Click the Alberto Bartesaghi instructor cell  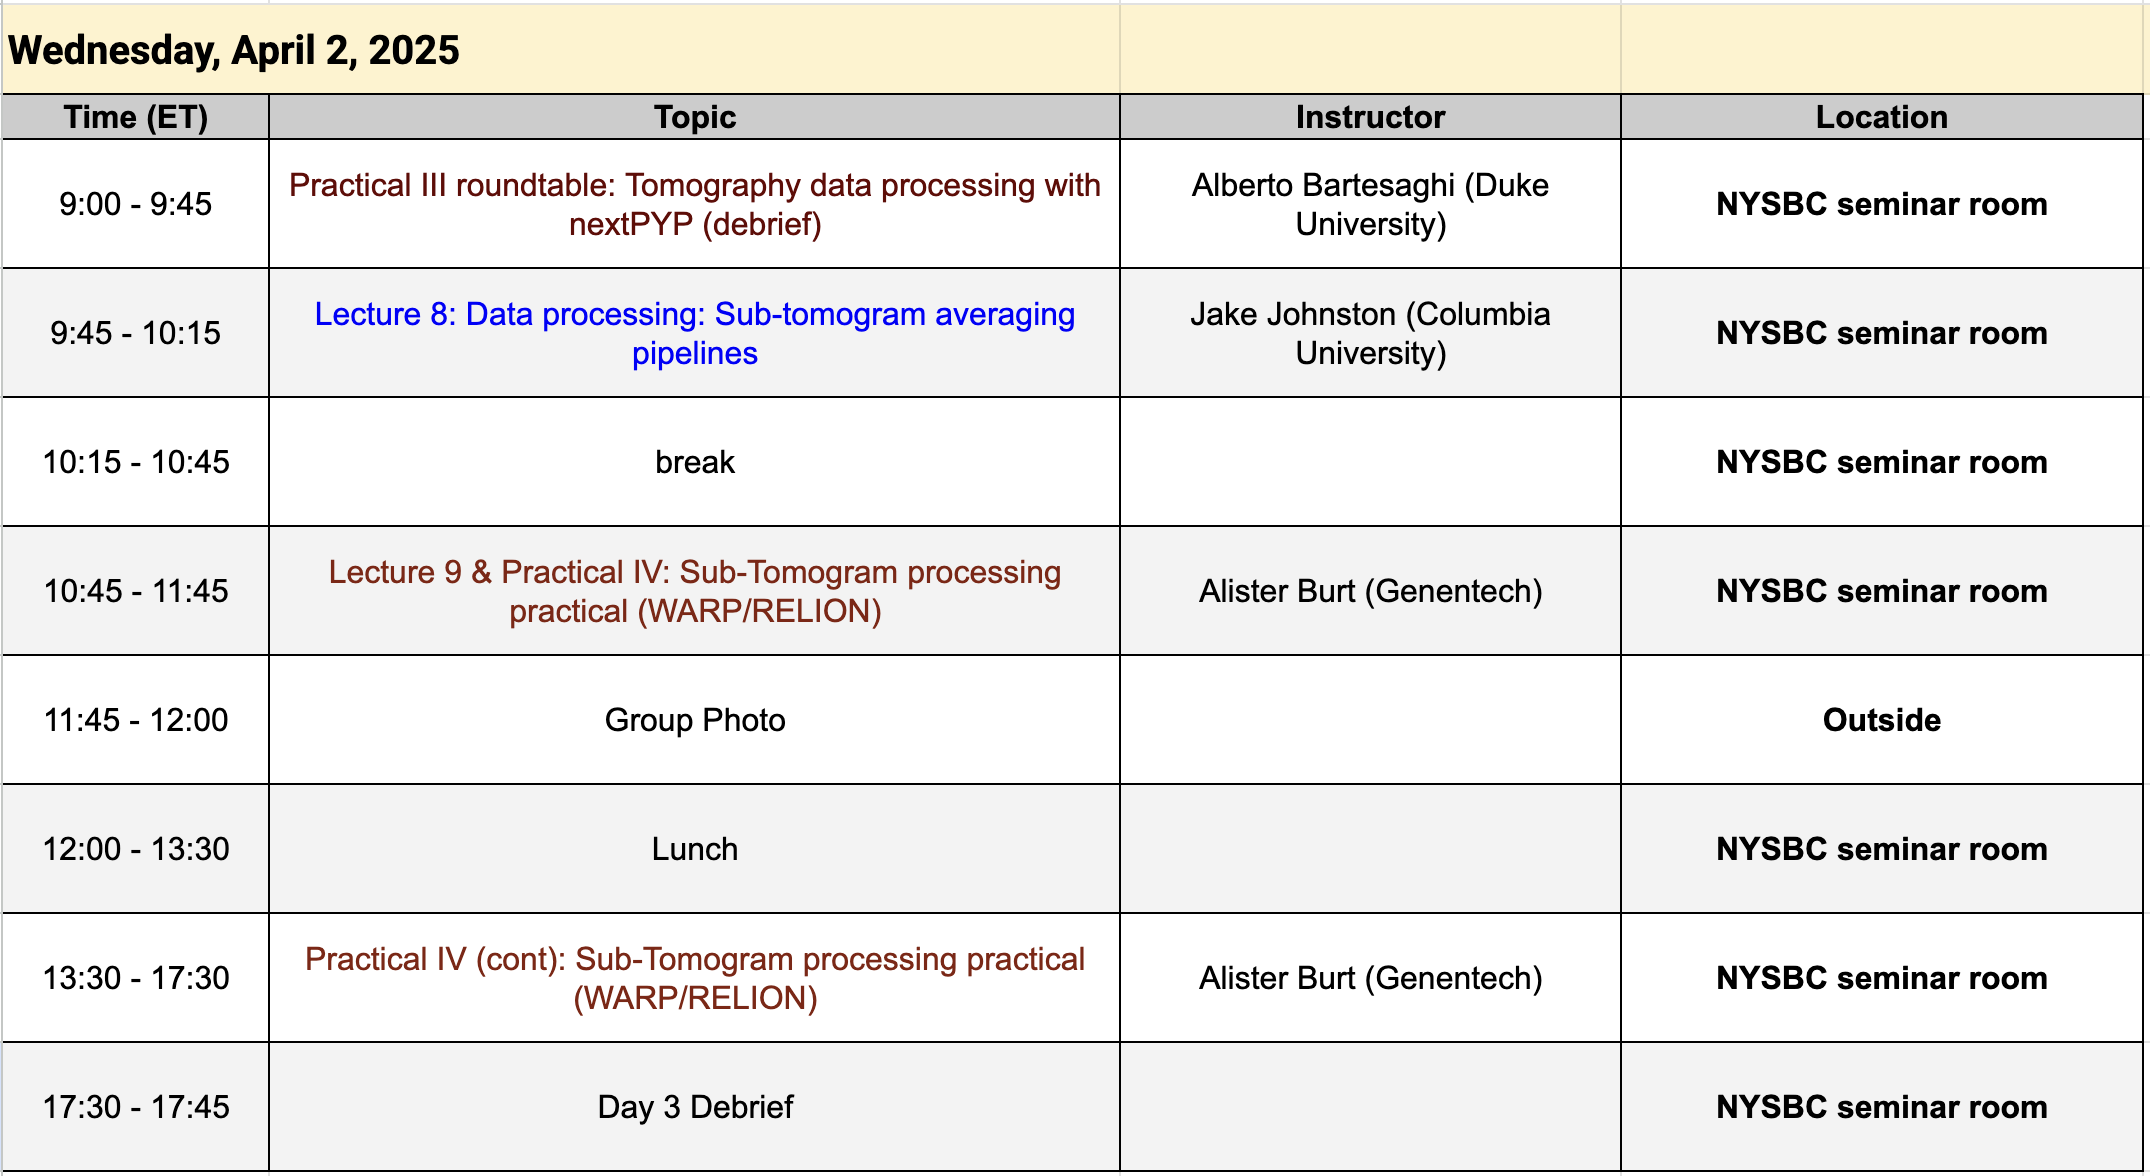coord(1371,204)
